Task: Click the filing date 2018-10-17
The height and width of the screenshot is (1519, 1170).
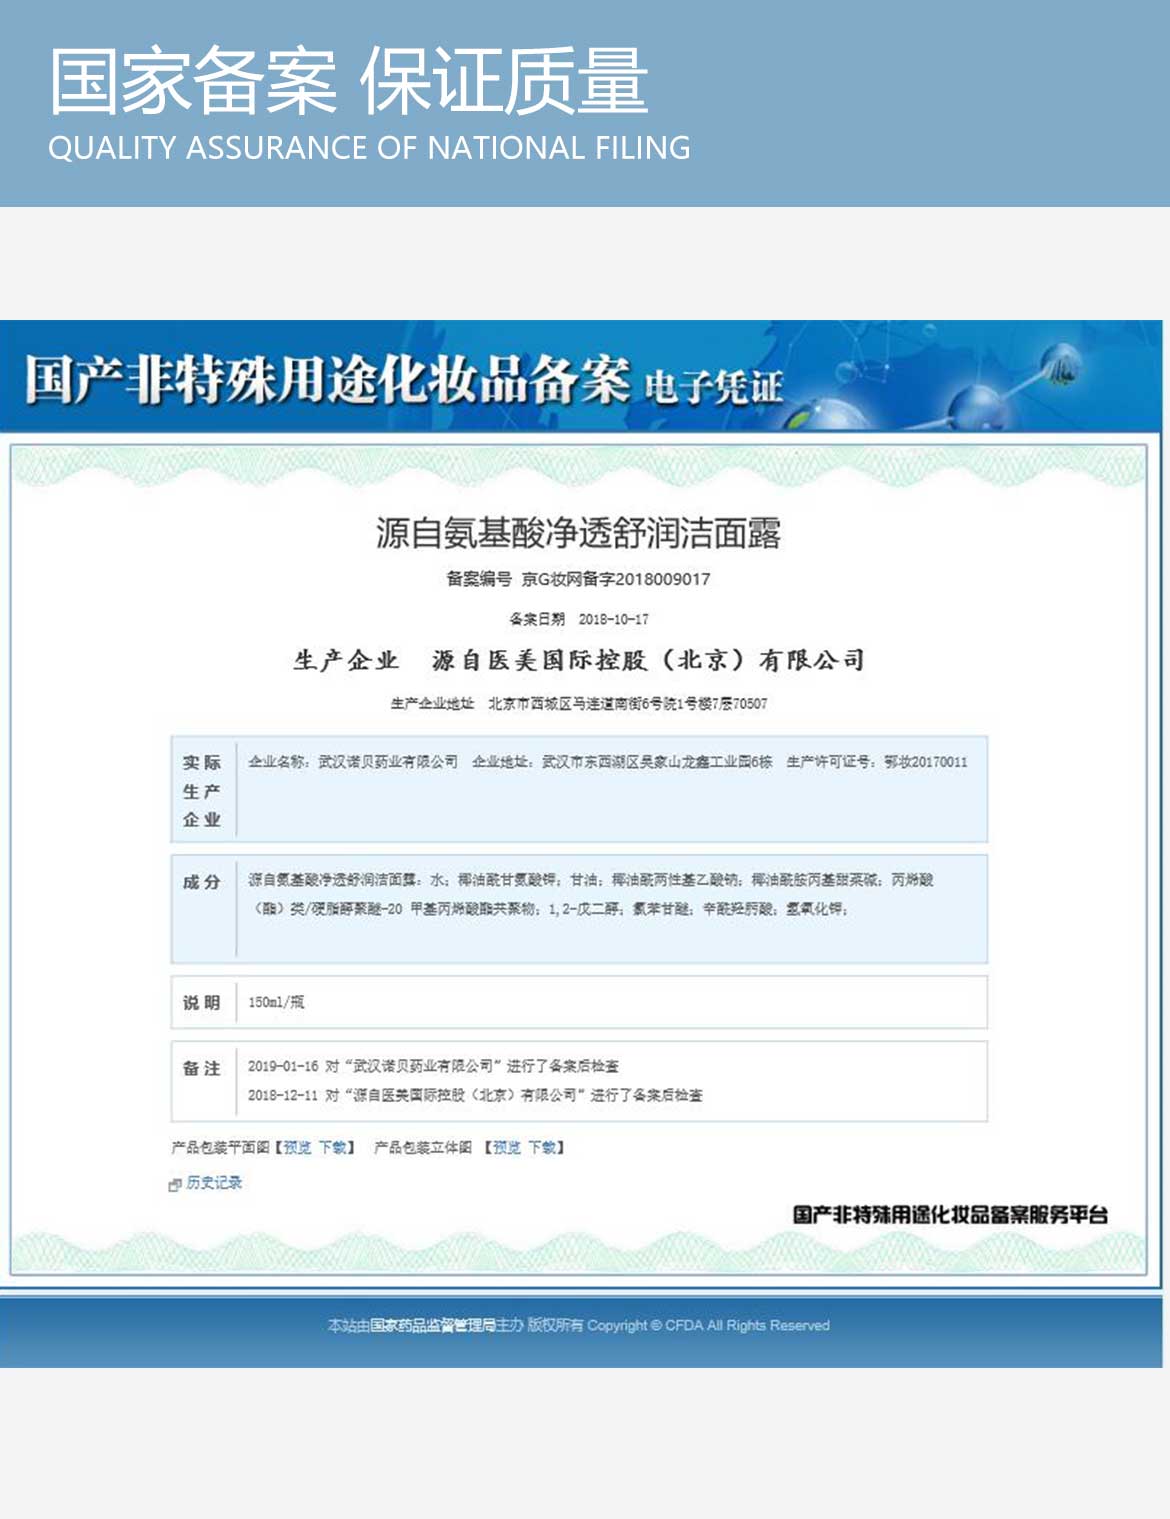Action: tap(613, 619)
